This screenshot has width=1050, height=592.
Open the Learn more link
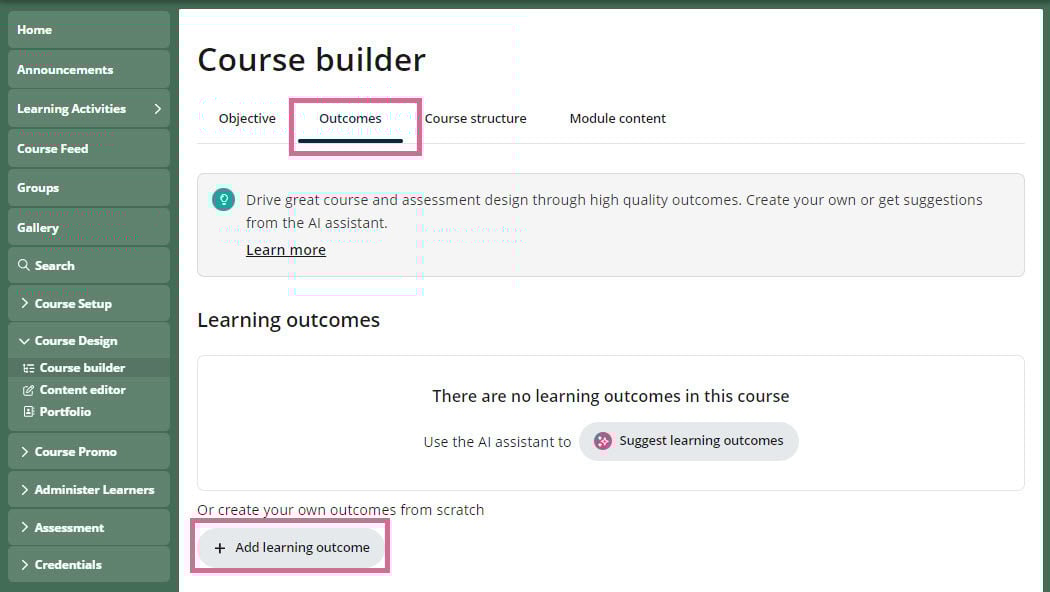point(285,249)
